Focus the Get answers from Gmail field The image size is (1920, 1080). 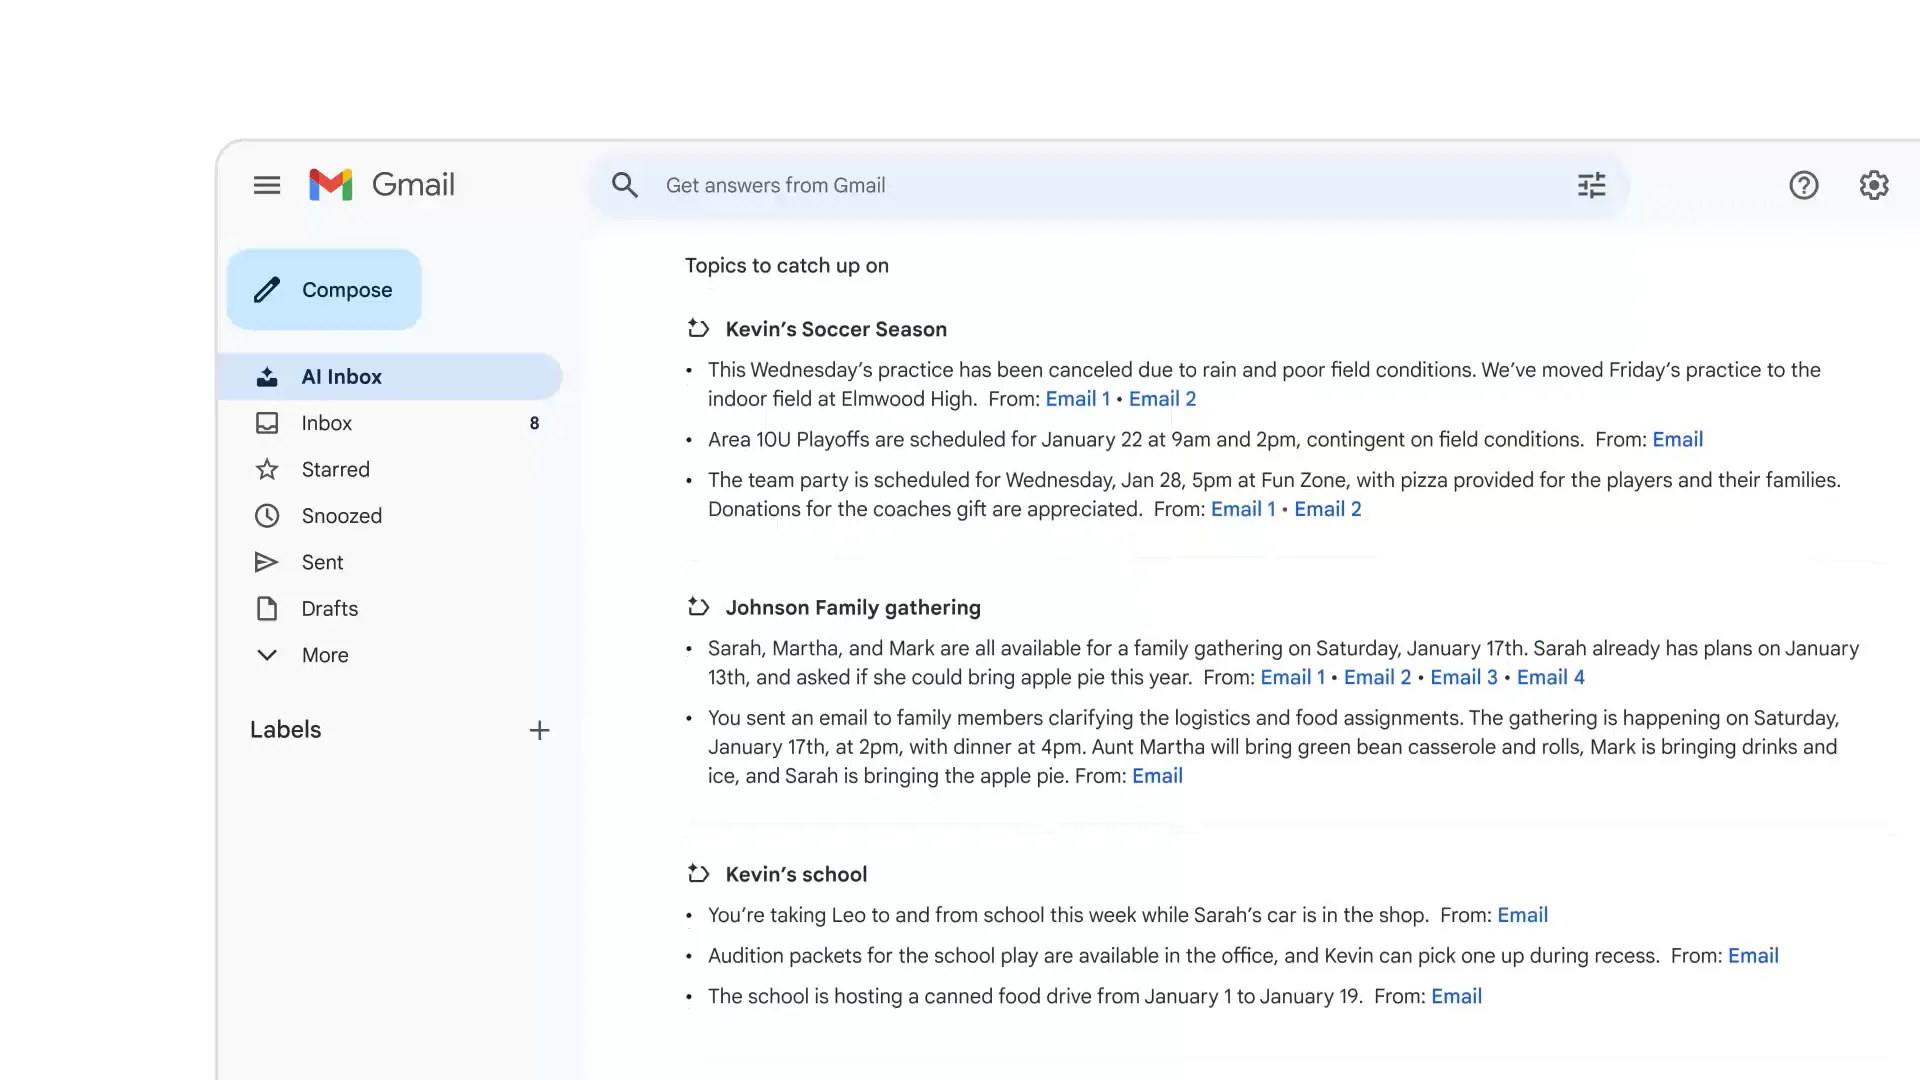tap(1100, 185)
